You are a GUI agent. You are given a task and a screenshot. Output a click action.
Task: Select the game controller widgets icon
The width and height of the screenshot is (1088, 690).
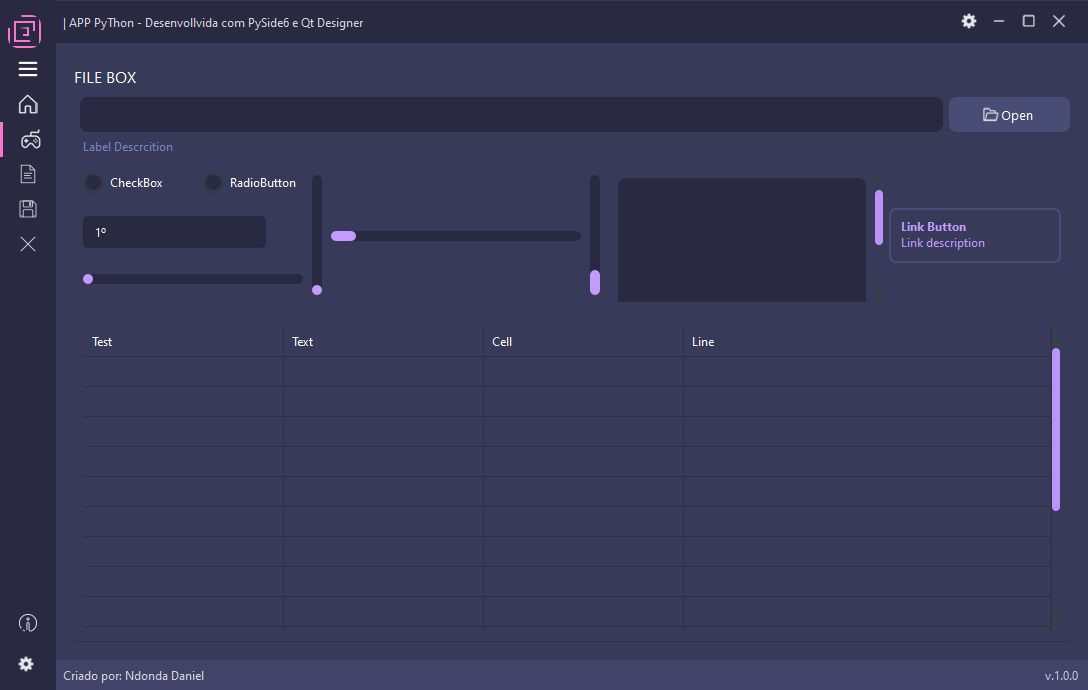30,140
